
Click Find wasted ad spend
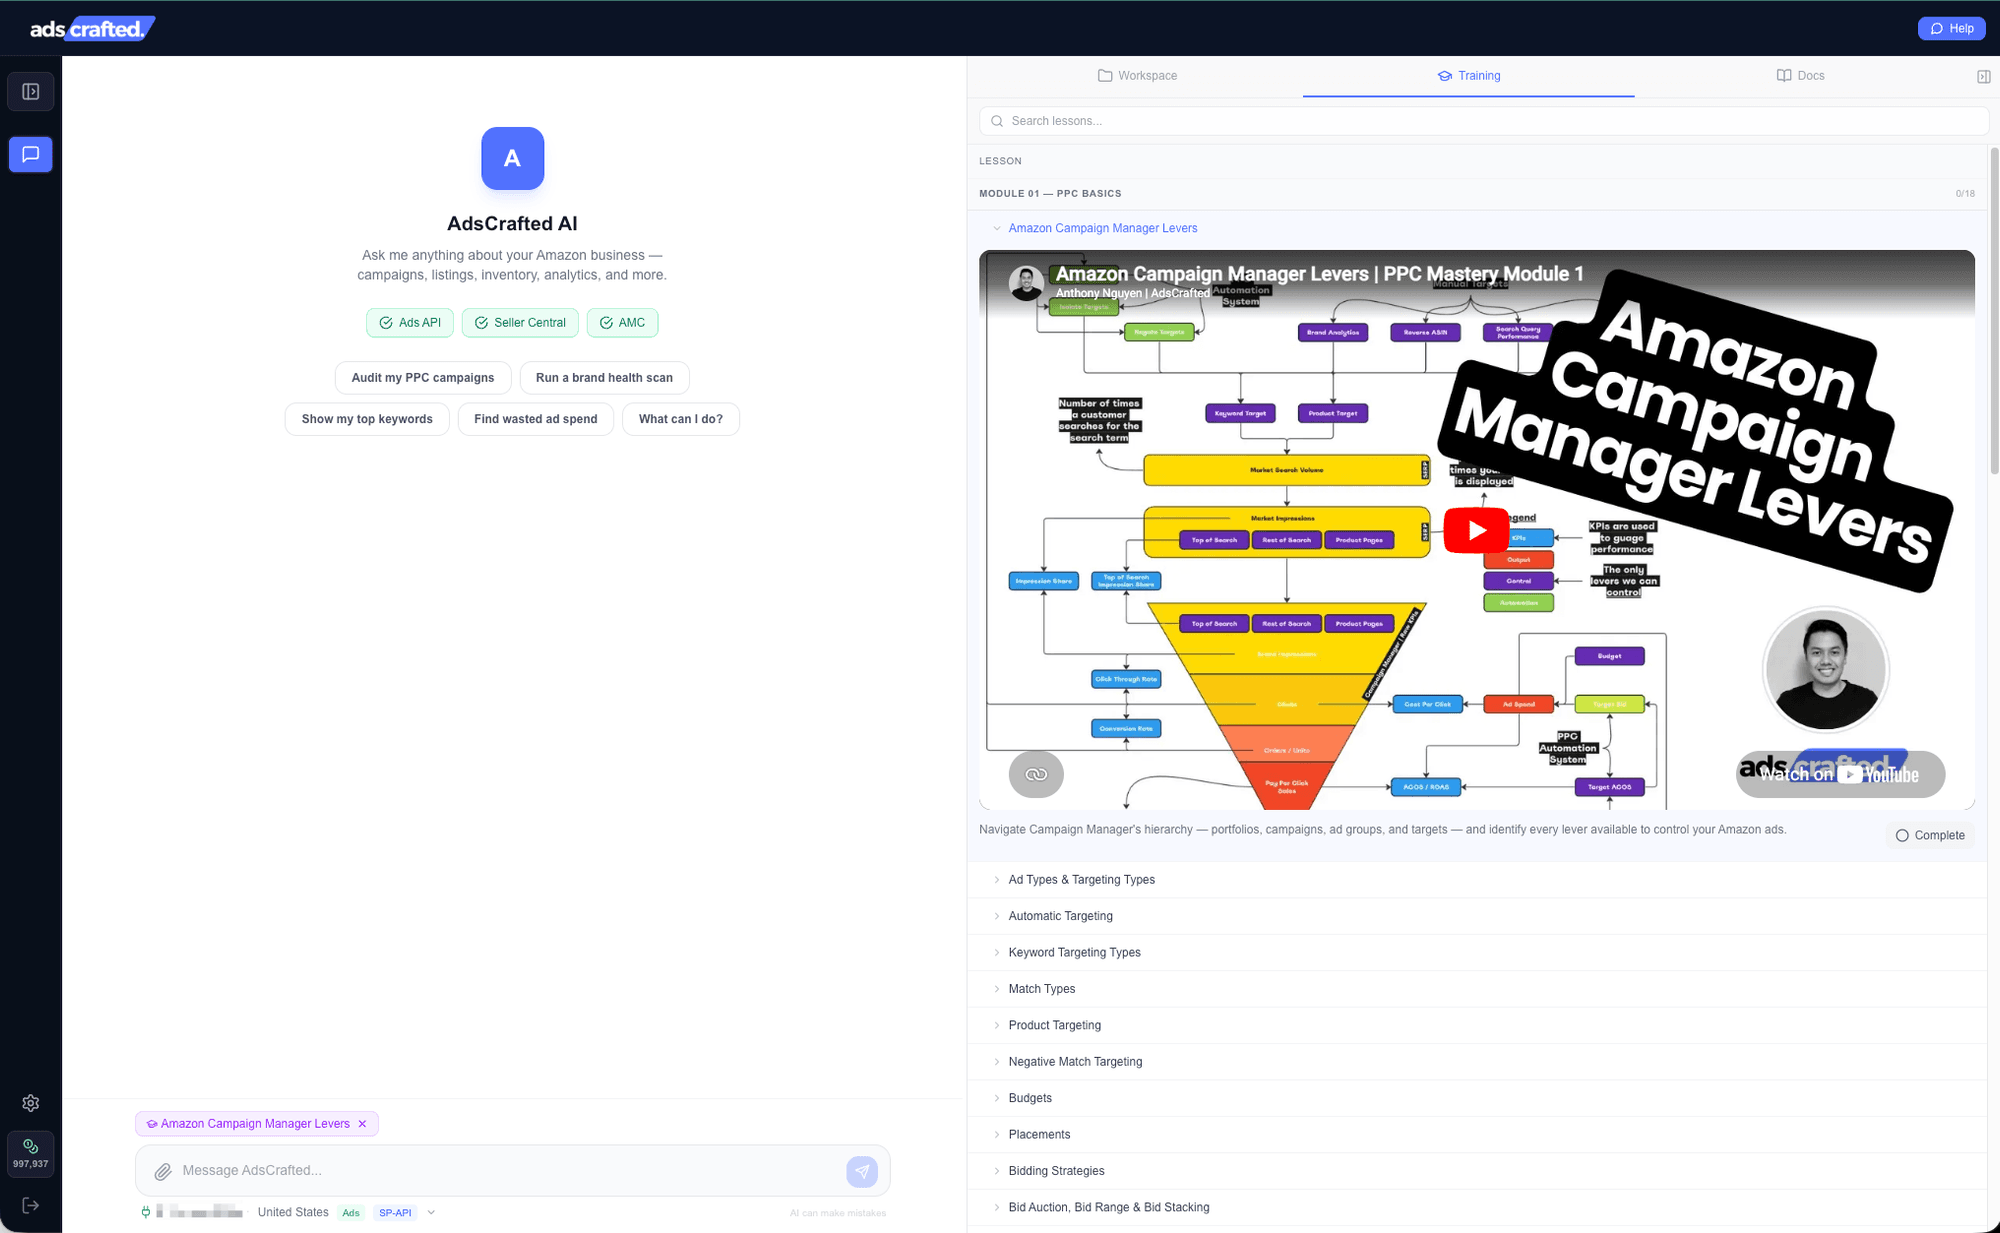pyautogui.click(x=536, y=419)
